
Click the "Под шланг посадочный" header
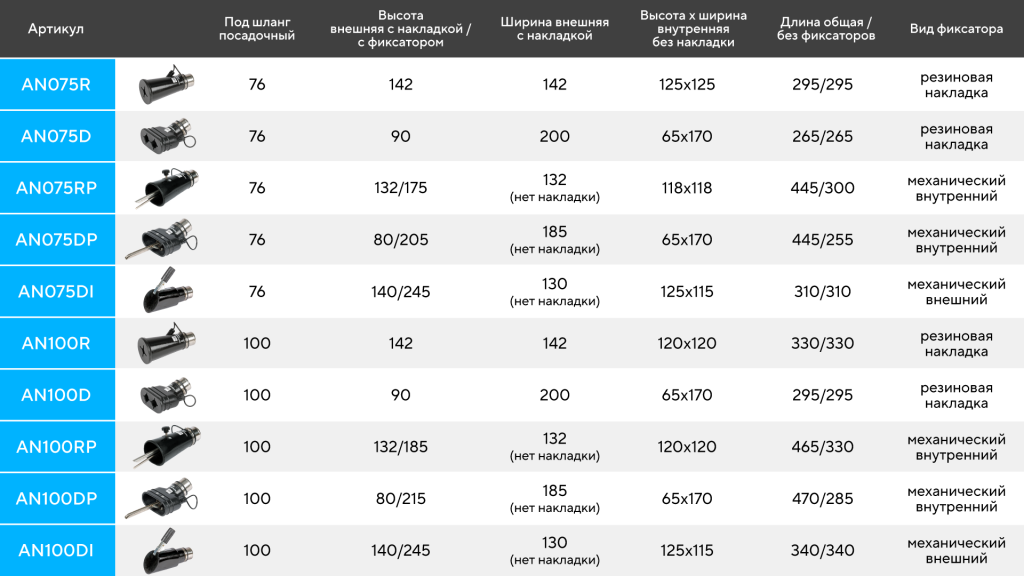257,29
